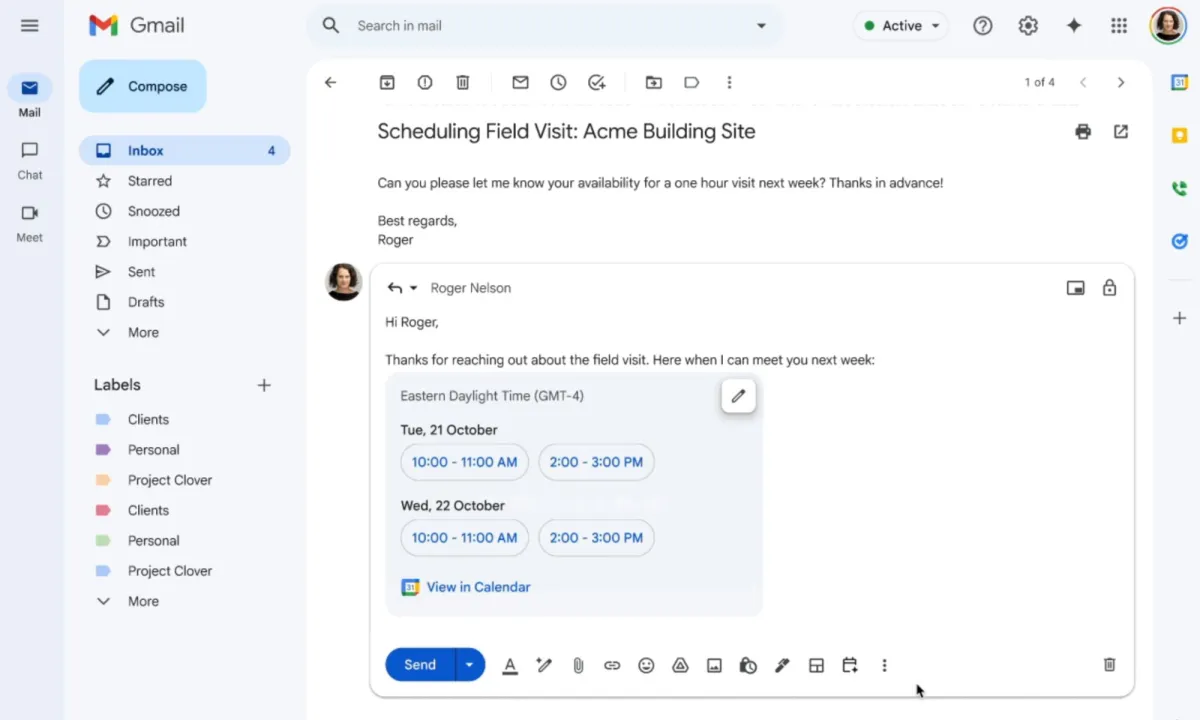Click the Report spam icon
Viewport: 1200px width, 720px height.
[425, 83]
